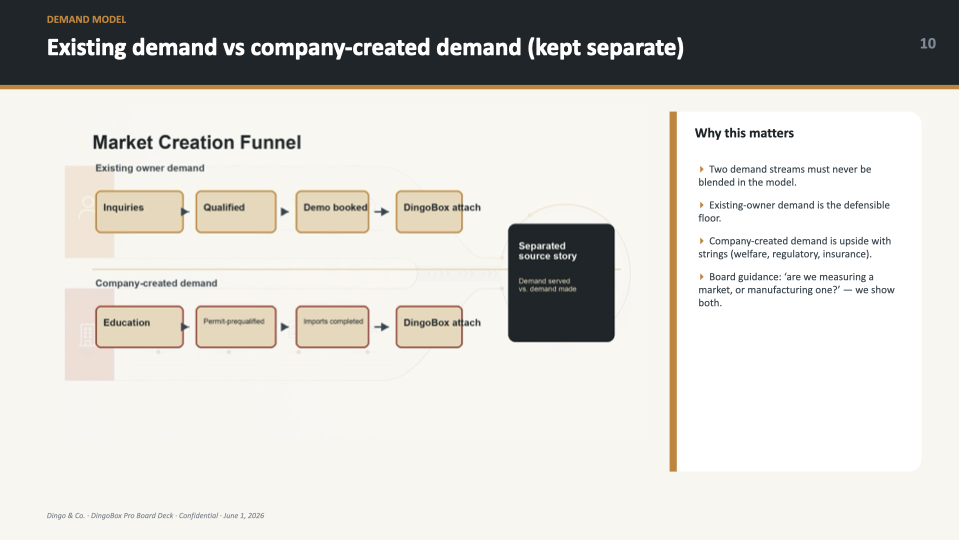Select the Education funnel box
Viewport: 959px width, 540px height.
point(139,327)
